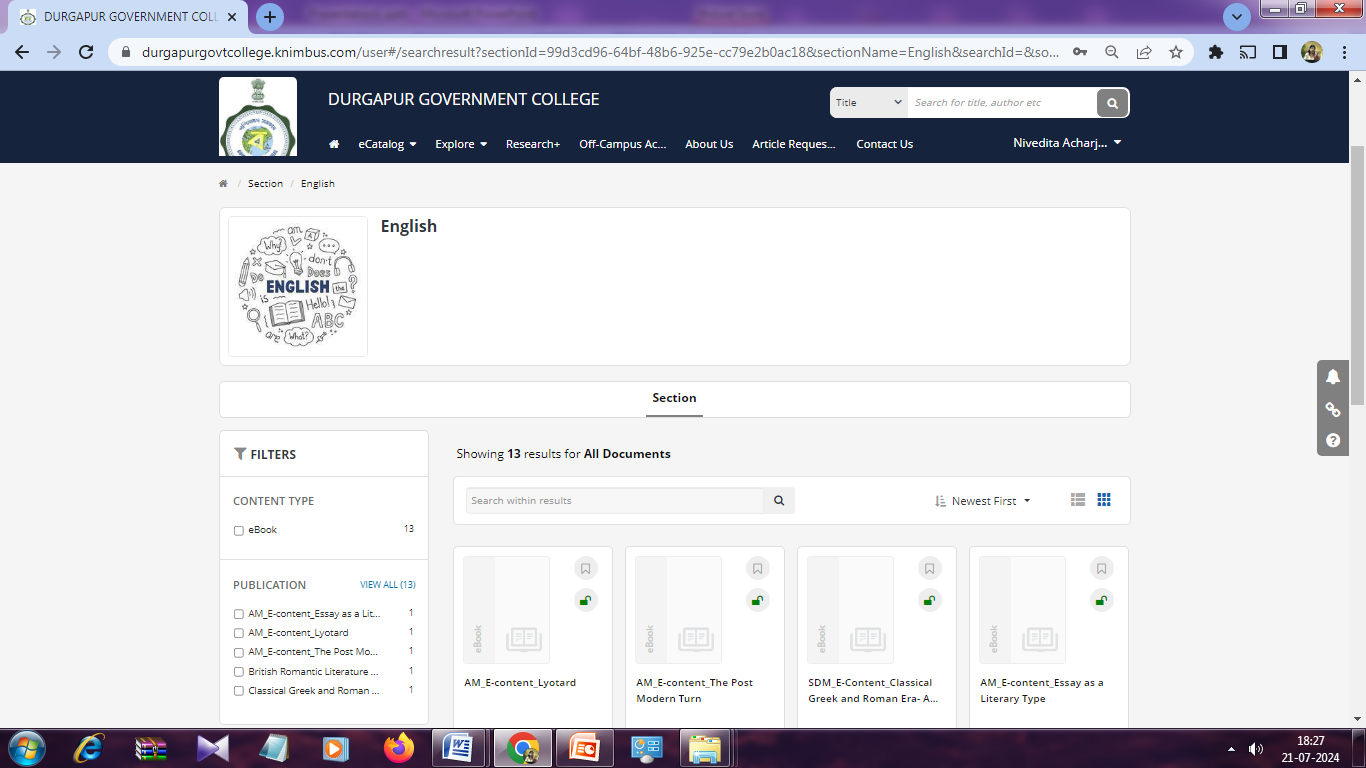Click the magnifier button in header search
The width and height of the screenshot is (1366, 768).
click(x=1112, y=103)
